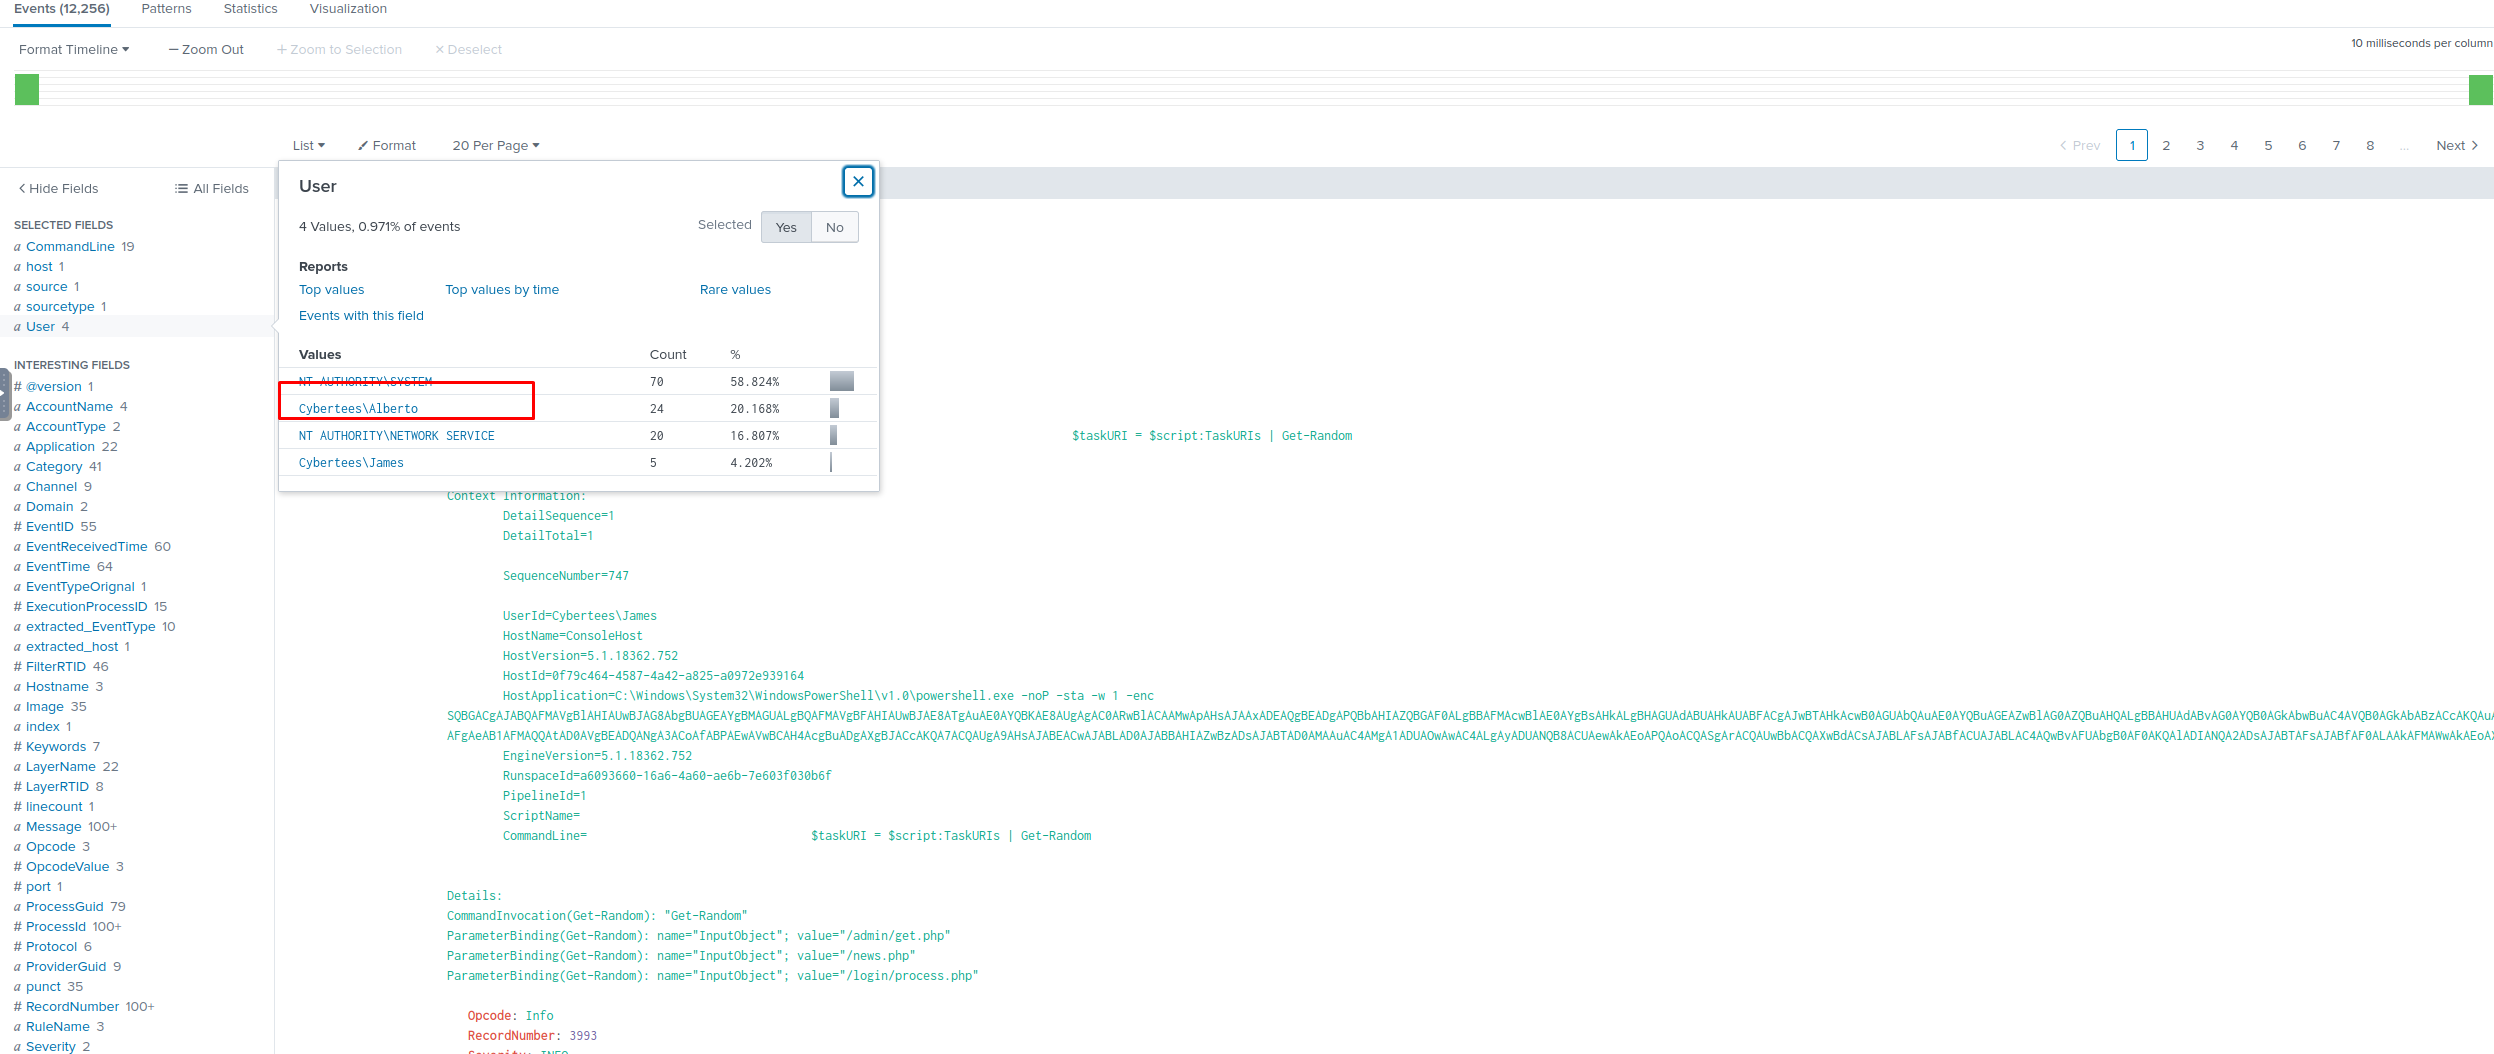This screenshot has height=1054, width=2494.
Task: Select No for the Selected toggle
Action: [835, 228]
